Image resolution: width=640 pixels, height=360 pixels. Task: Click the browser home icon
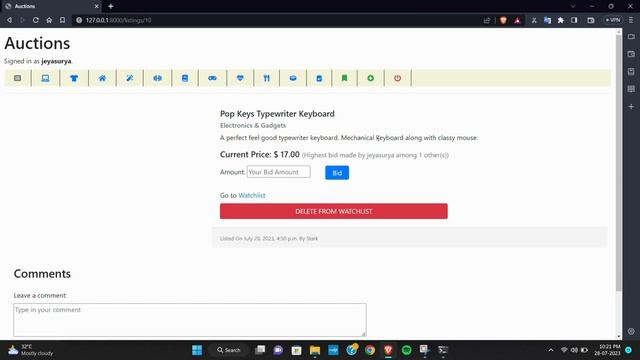click(49, 20)
